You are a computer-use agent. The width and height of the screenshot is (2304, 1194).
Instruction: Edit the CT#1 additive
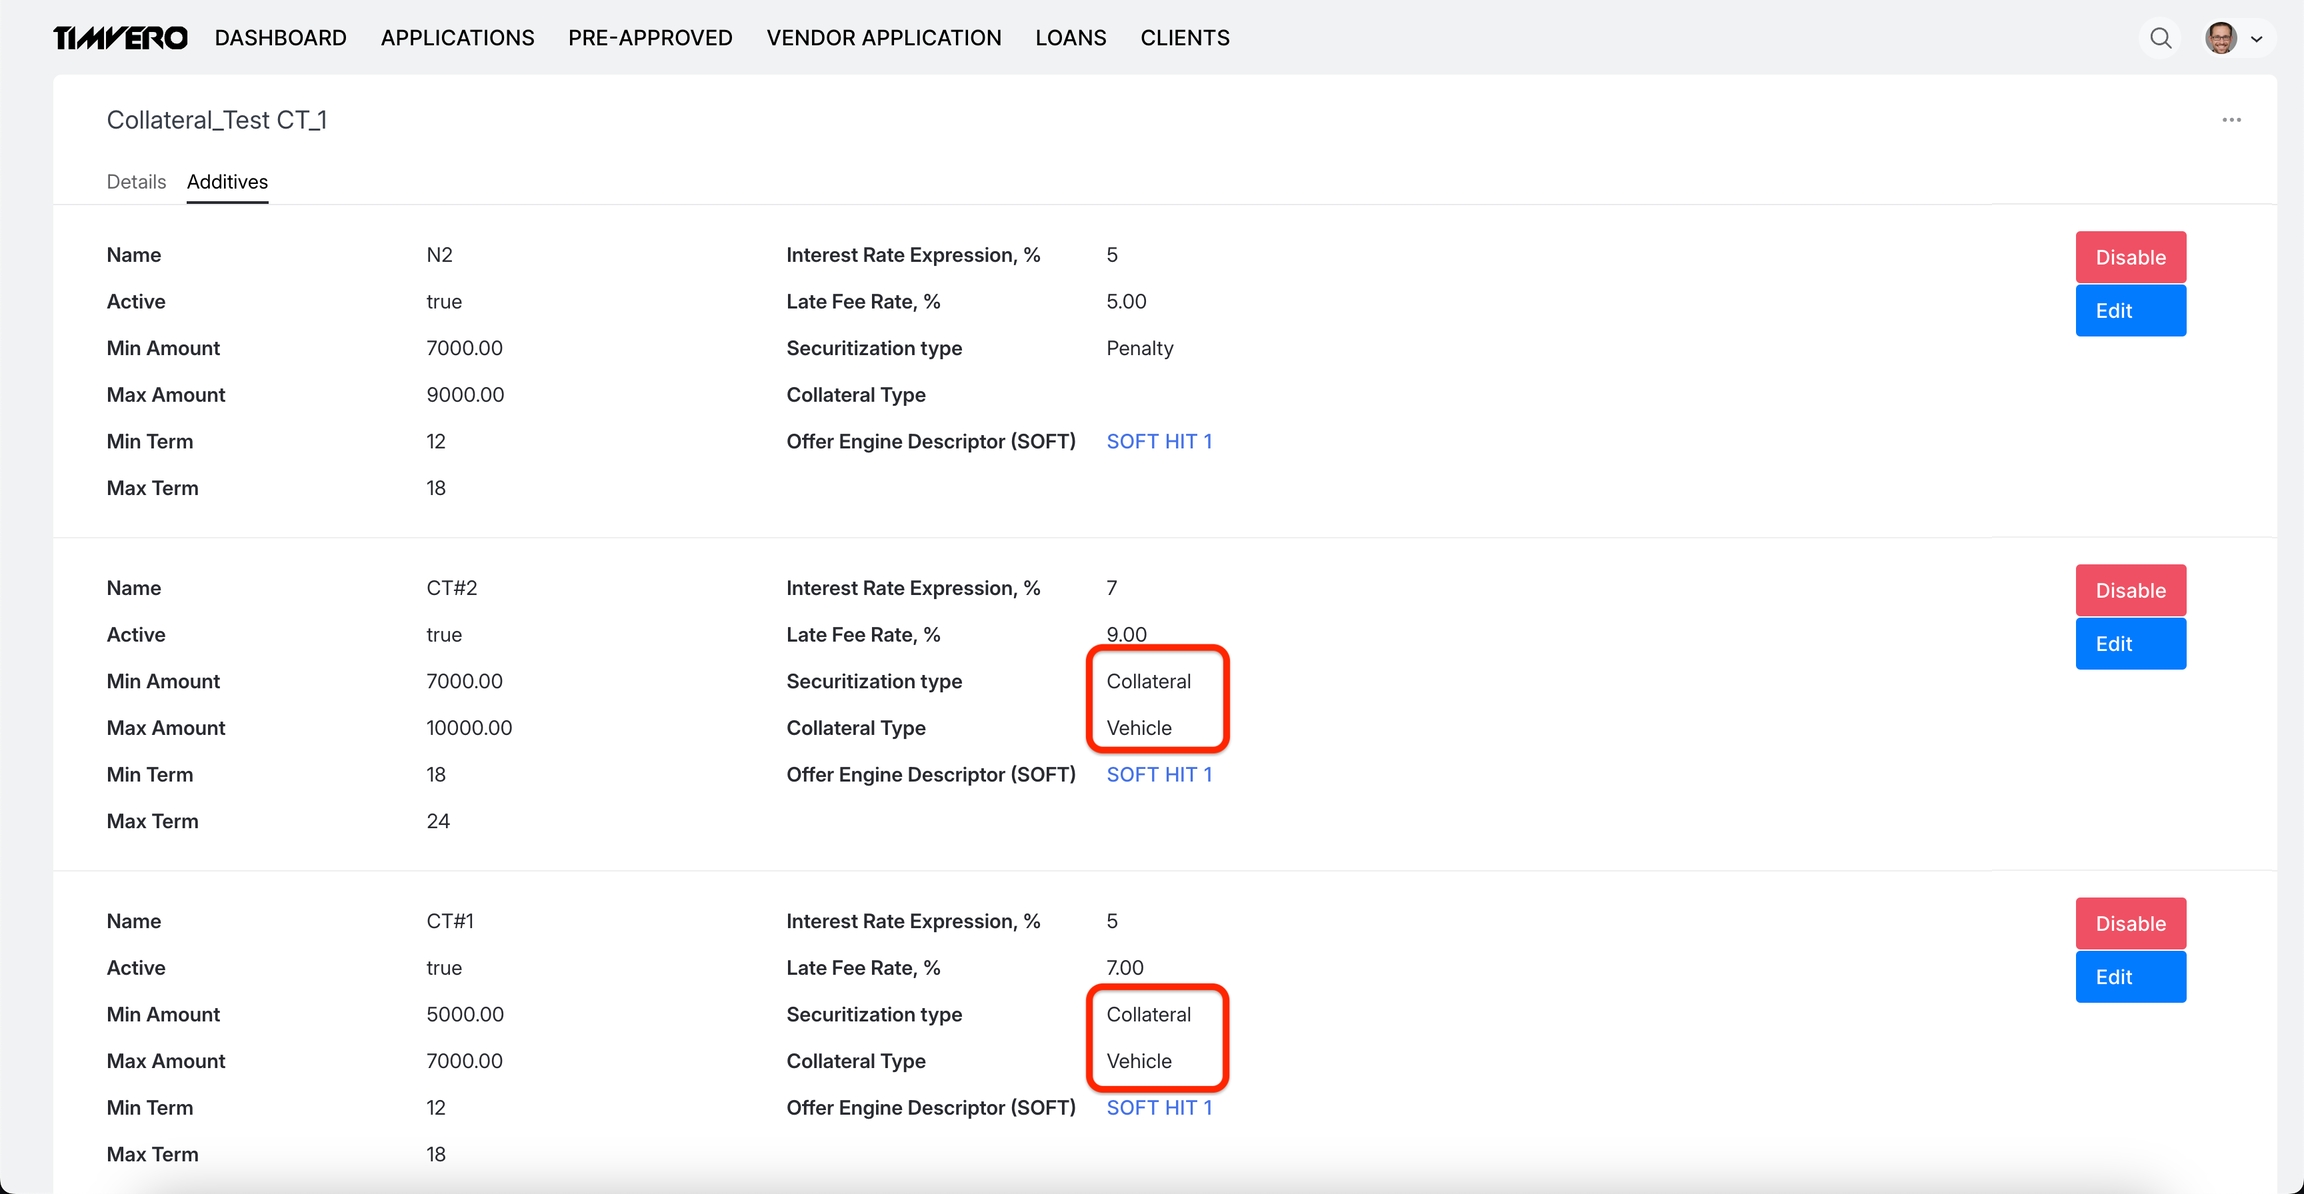2130,977
